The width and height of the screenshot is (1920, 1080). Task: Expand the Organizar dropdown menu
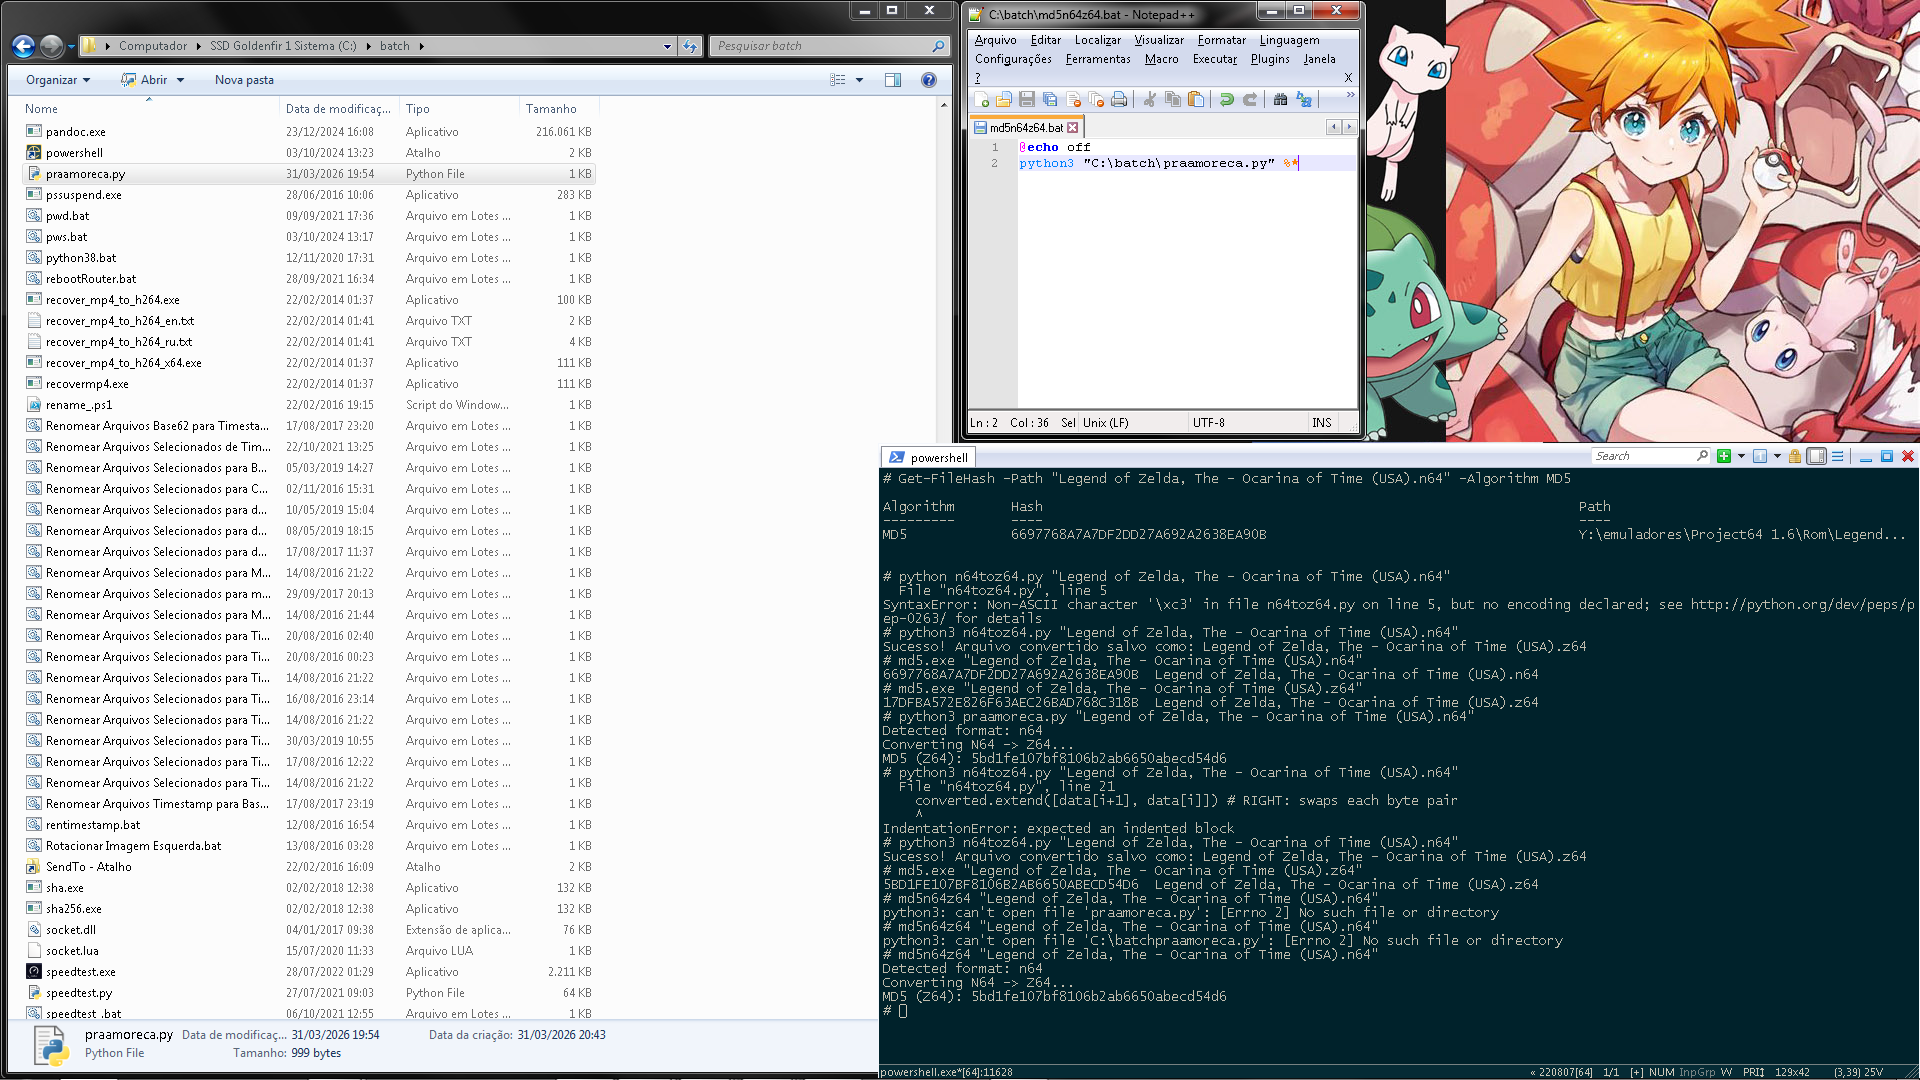(58, 80)
